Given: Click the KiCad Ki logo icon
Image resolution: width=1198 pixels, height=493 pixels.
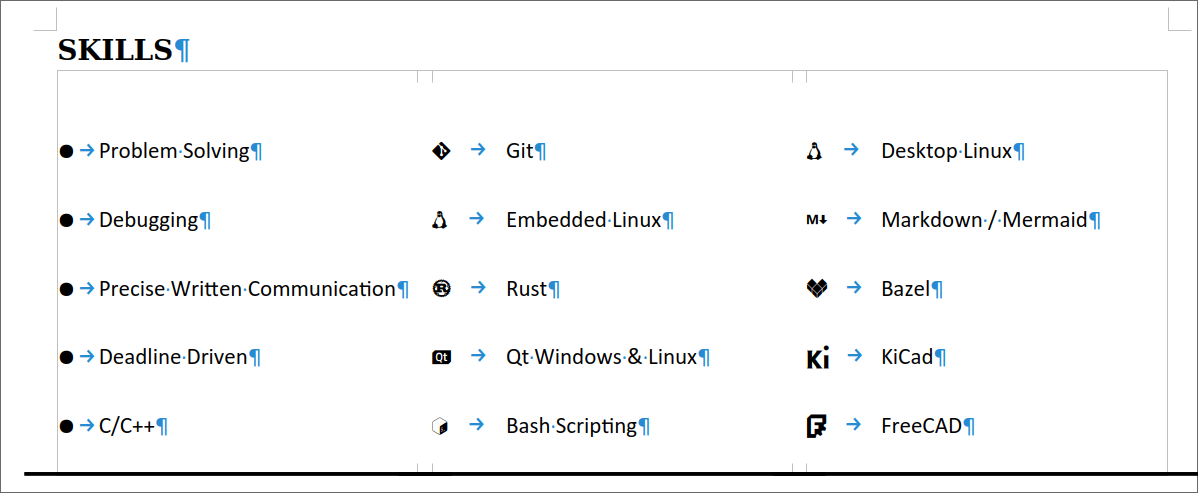Looking at the screenshot, I should tap(817, 358).
